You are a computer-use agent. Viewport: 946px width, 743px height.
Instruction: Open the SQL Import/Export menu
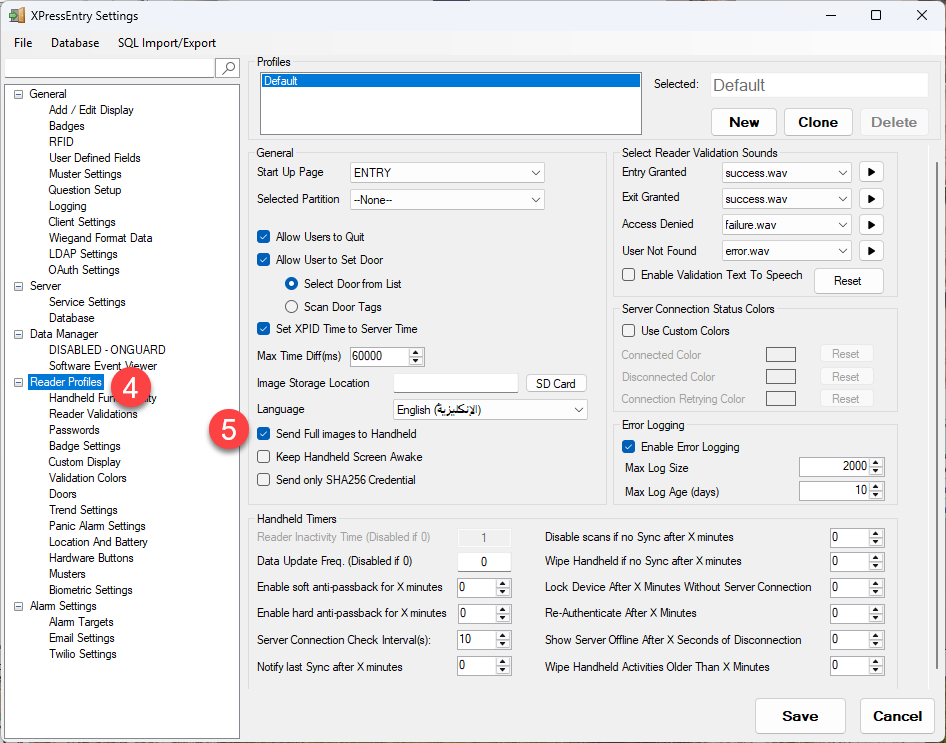(x=167, y=43)
